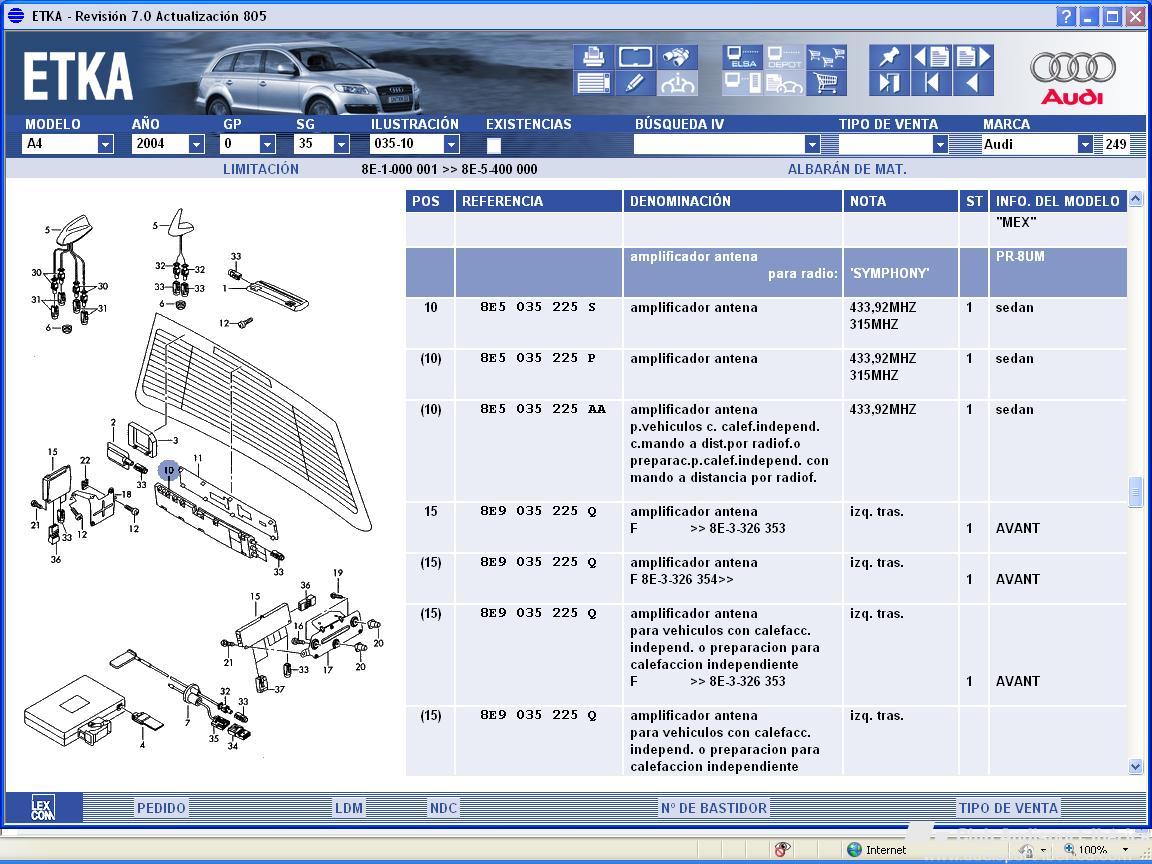Click the DENOMINACIÓN column header
Viewport: 1152px width, 864px height.
point(732,201)
